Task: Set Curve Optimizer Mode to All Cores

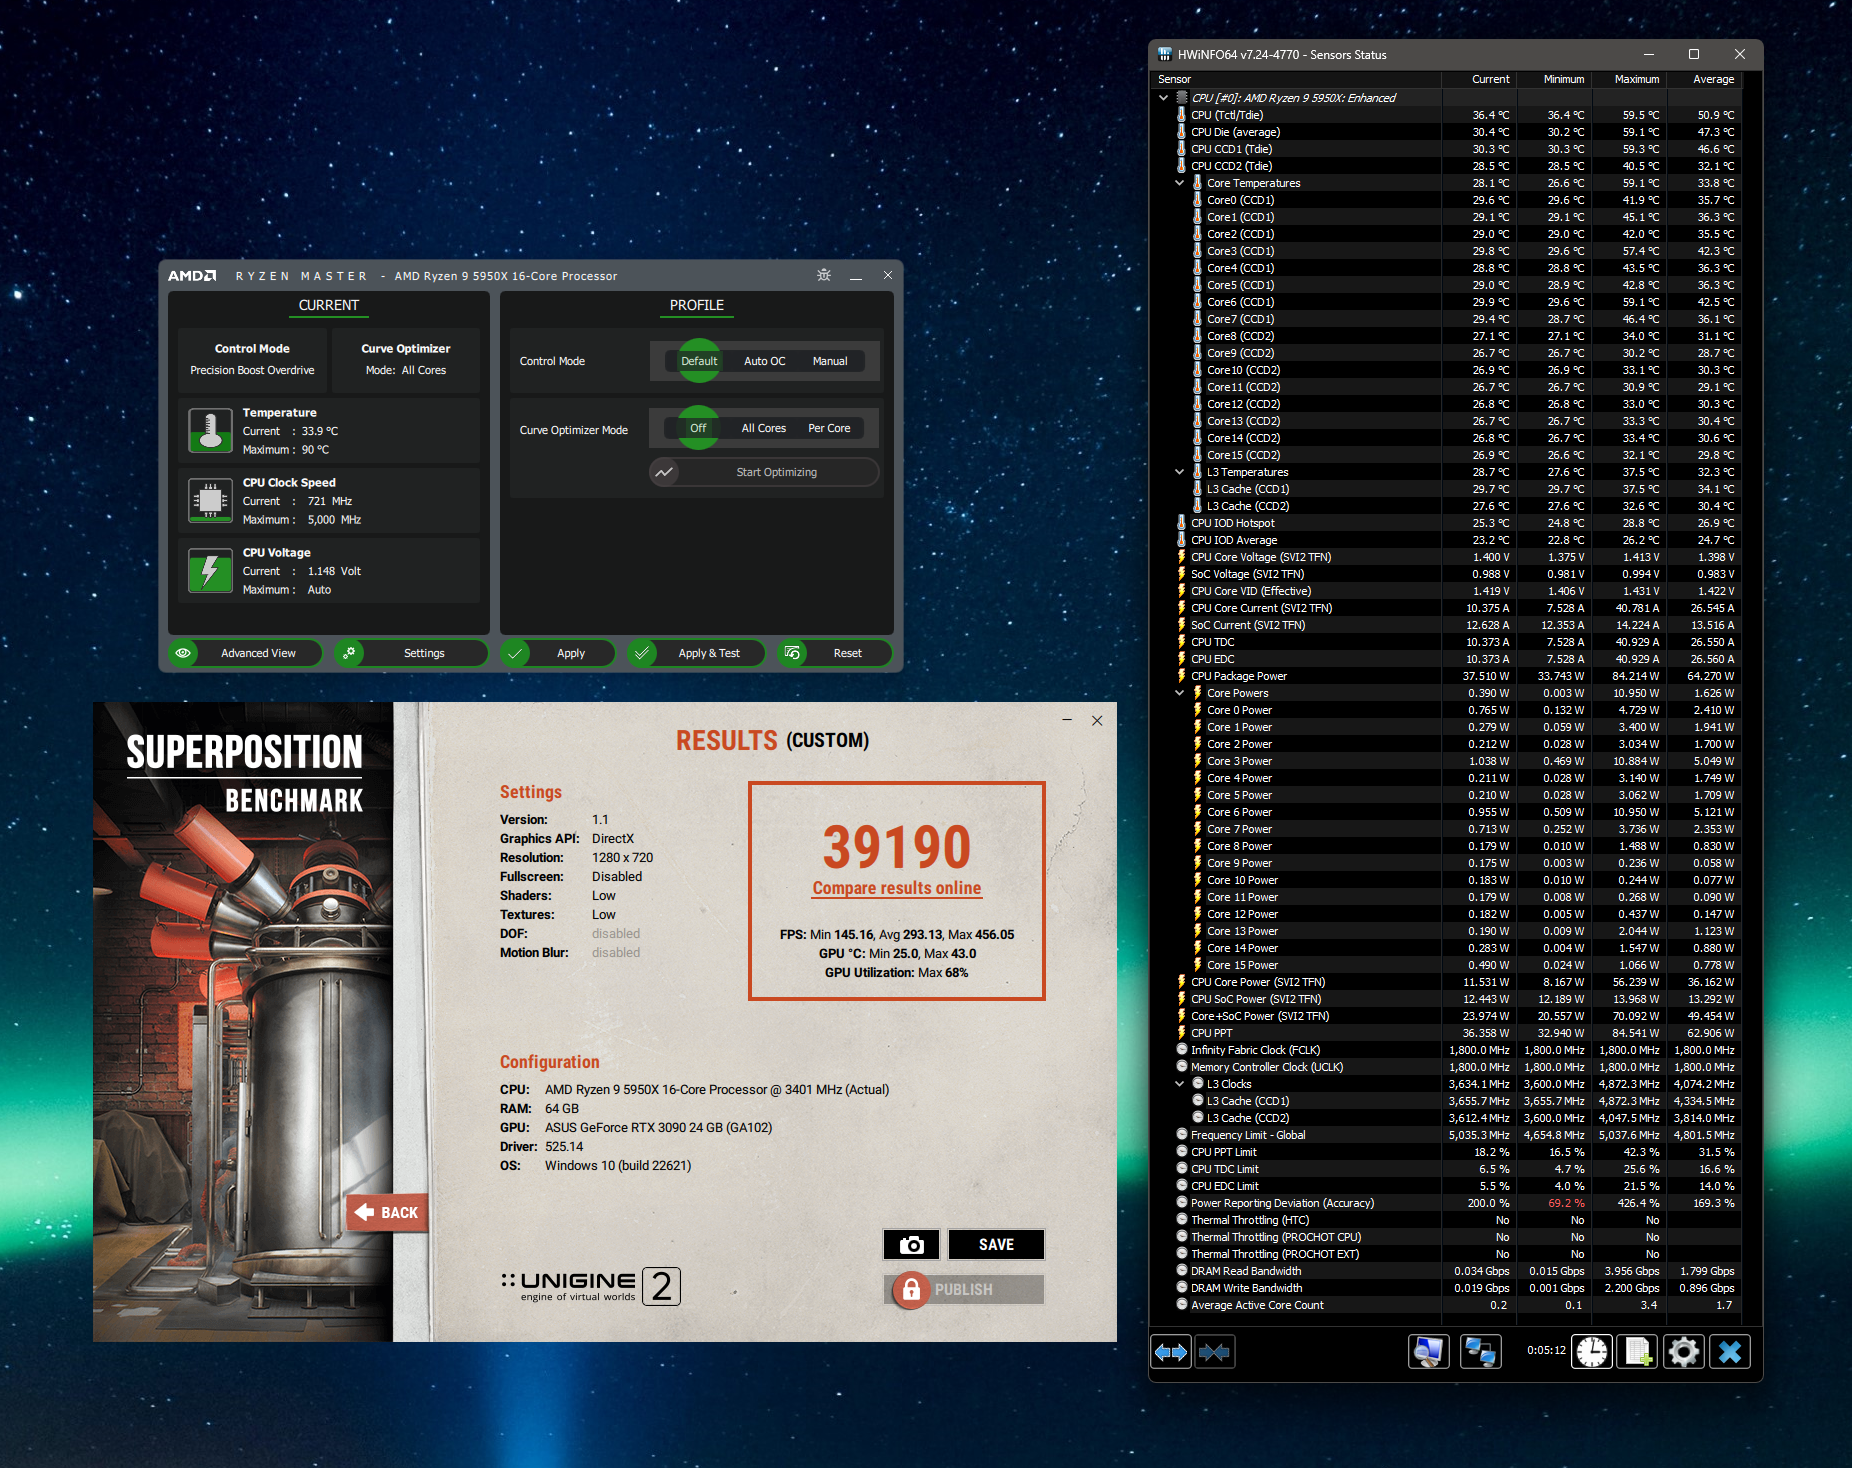Action: [x=764, y=428]
